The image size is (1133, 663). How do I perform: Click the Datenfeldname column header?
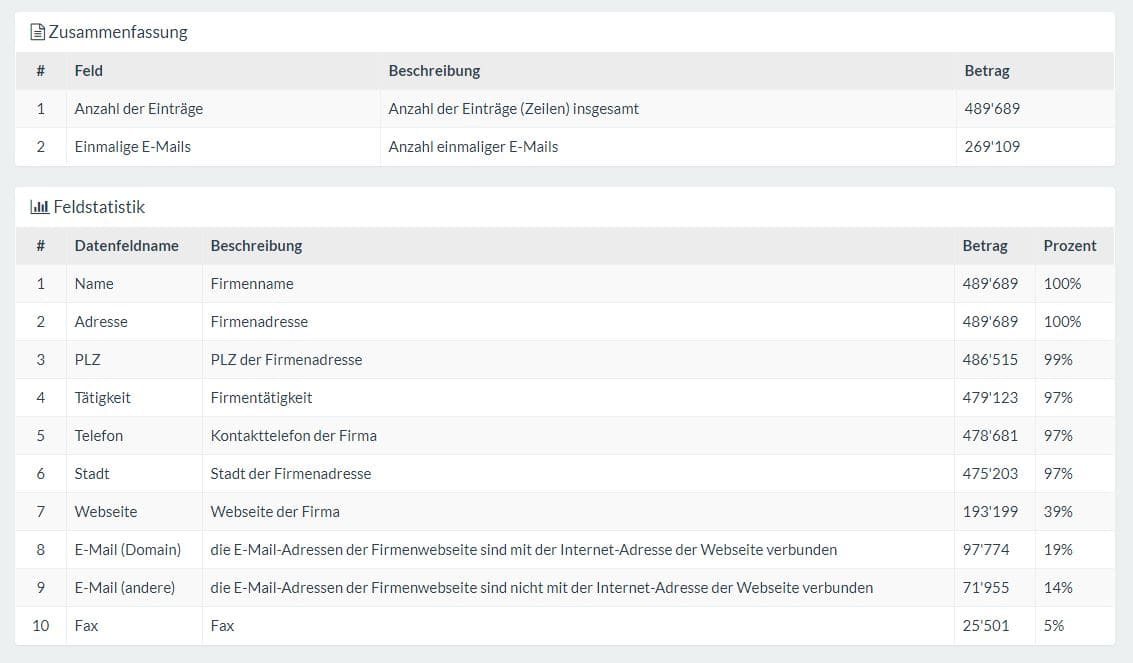coord(126,246)
